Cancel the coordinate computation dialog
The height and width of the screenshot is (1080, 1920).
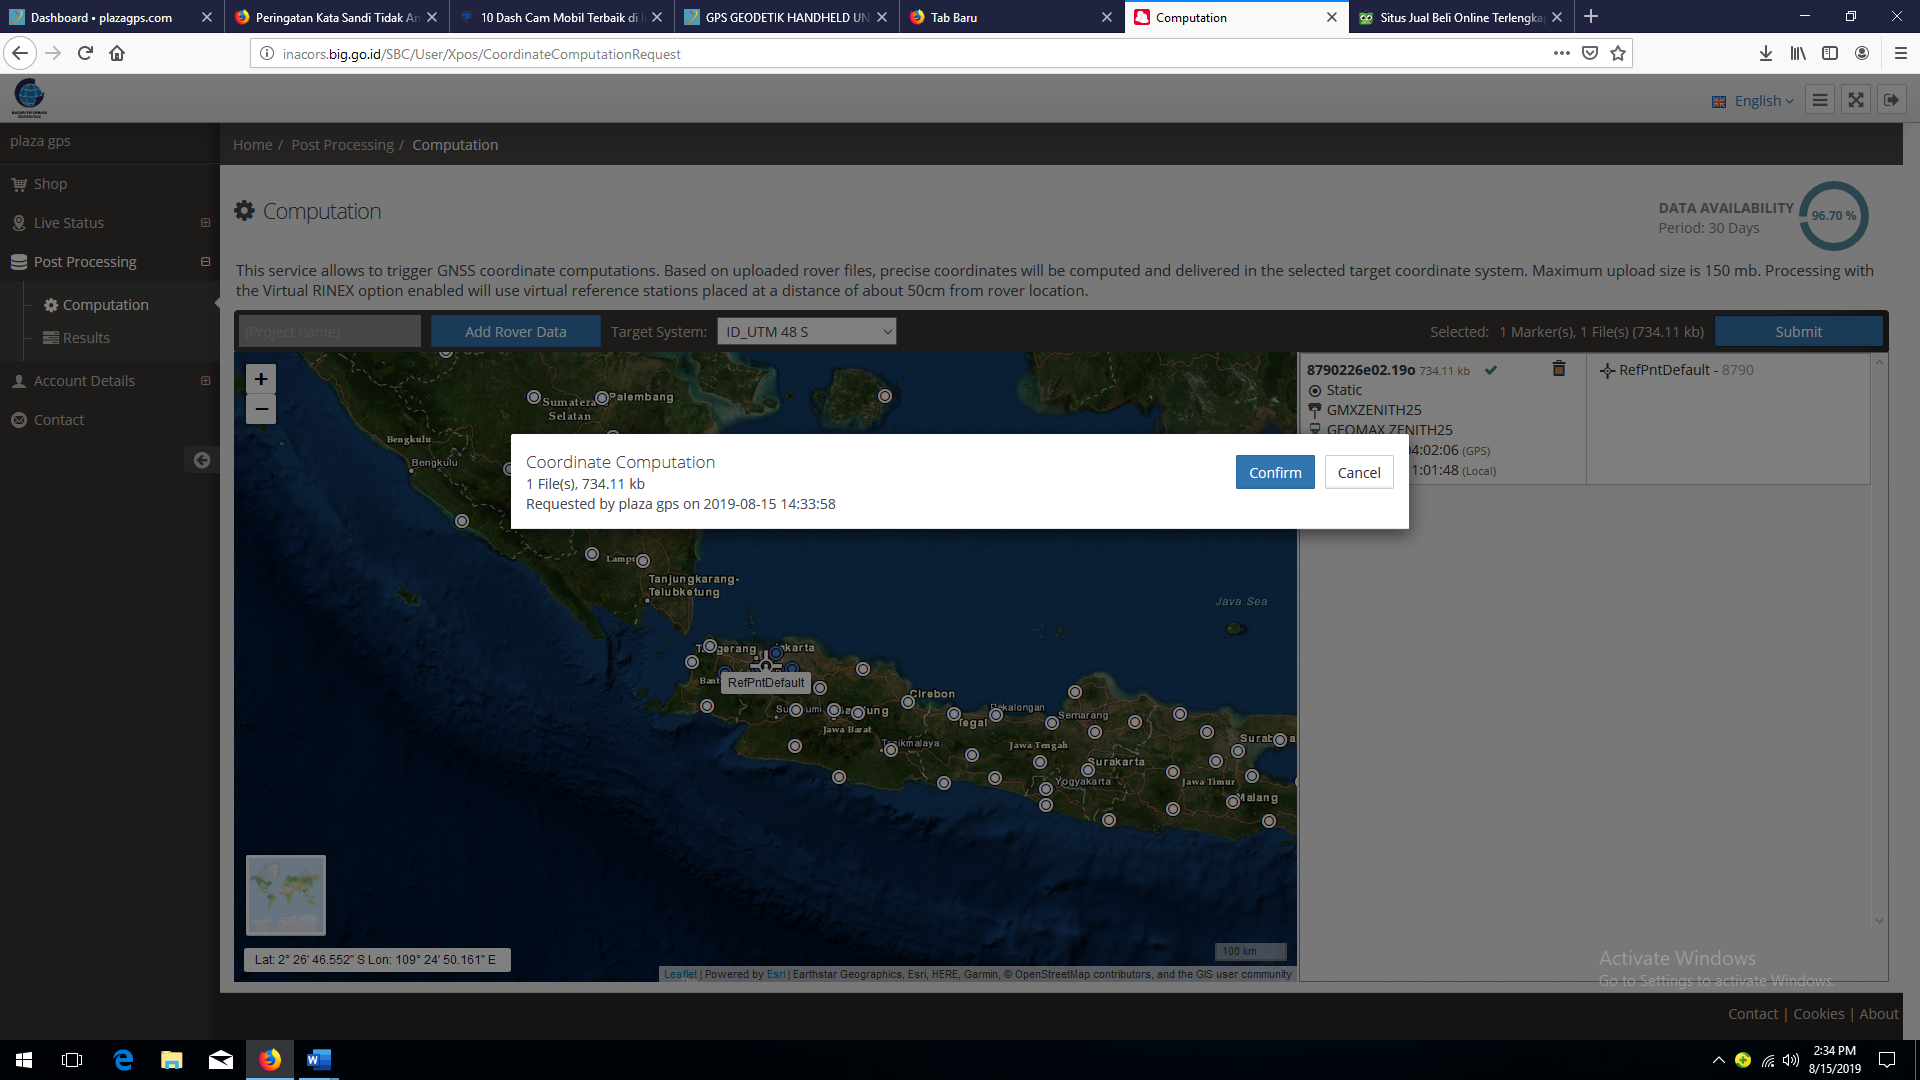(x=1358, y=473)
